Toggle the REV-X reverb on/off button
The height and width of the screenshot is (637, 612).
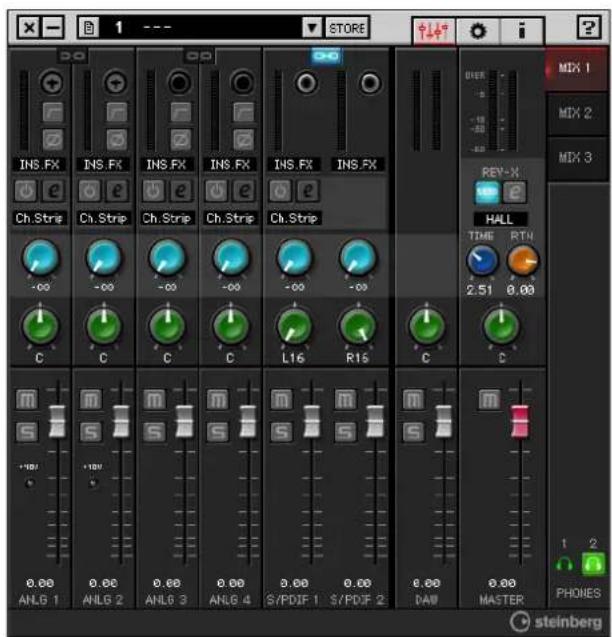click(x=487, y=192)
